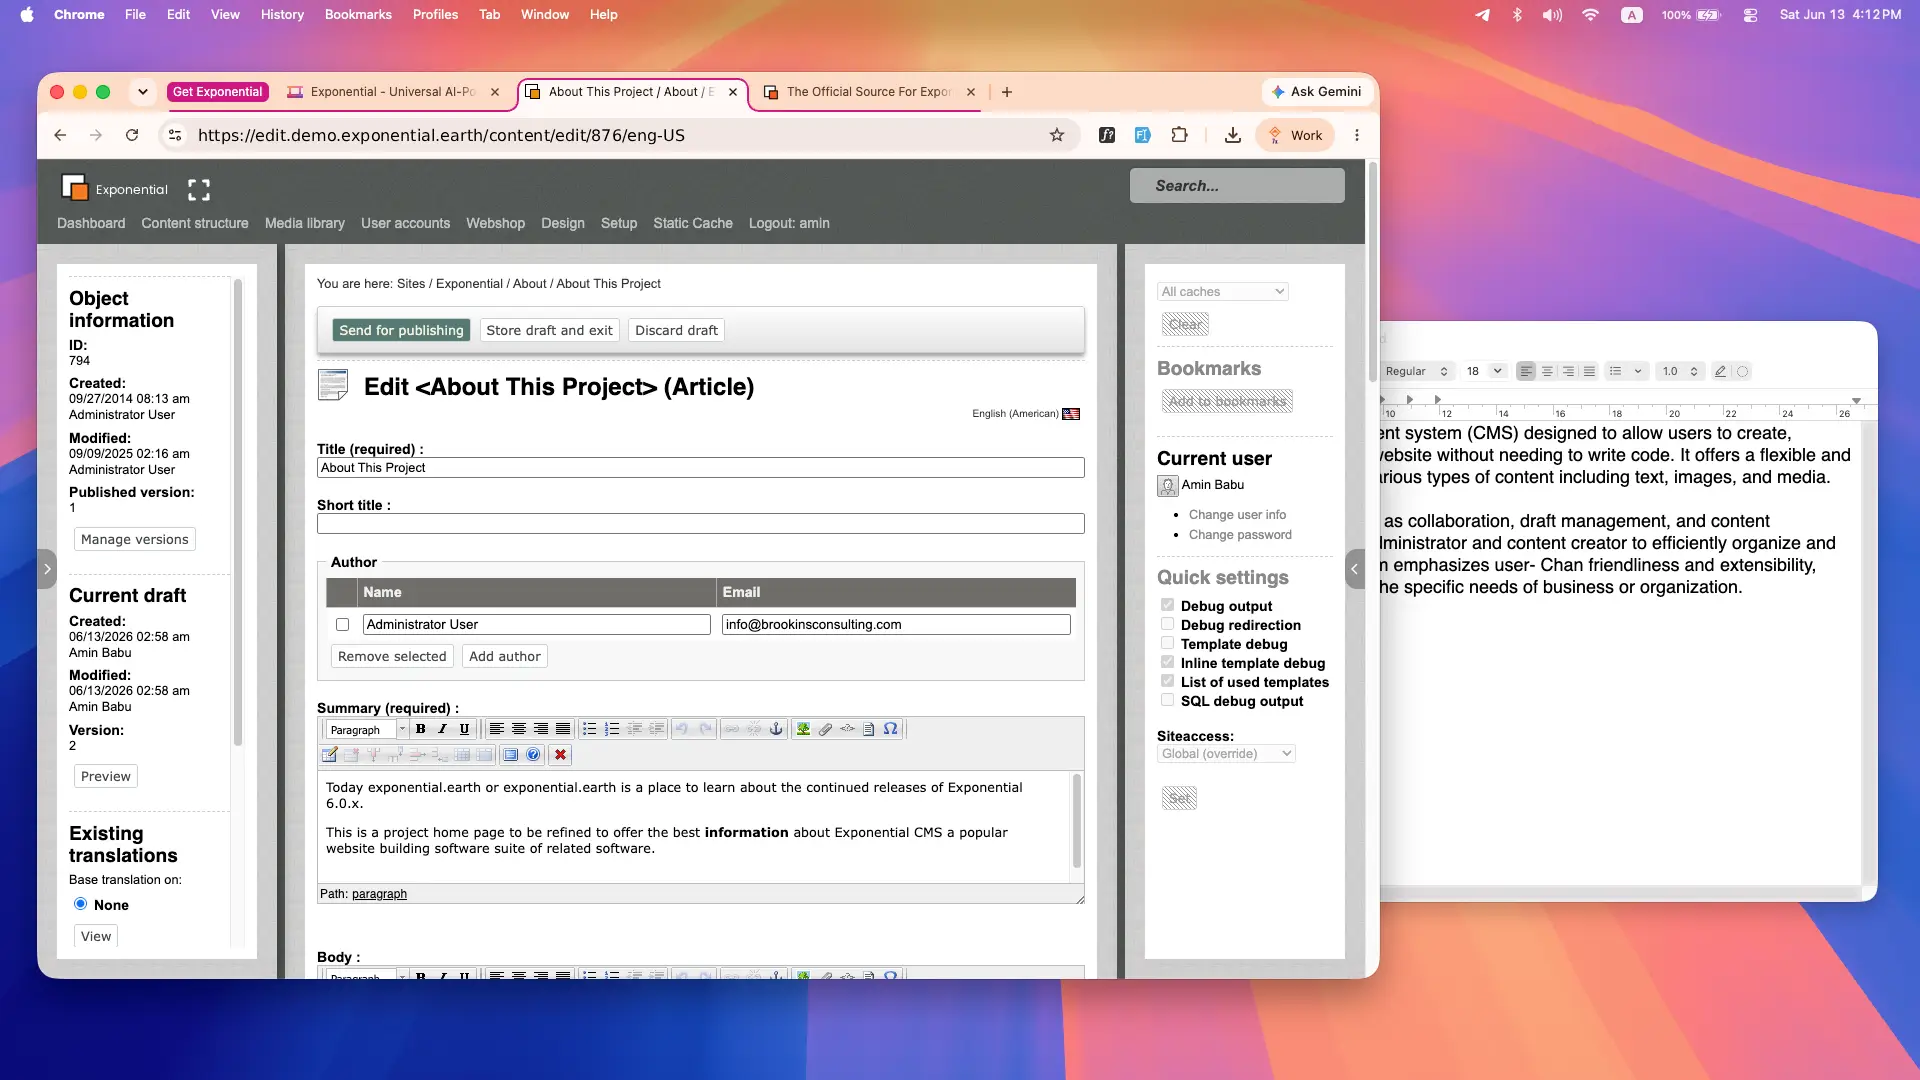Open the Media library menu
This screenshot has width=1920, height=1080.
[305, 224]
